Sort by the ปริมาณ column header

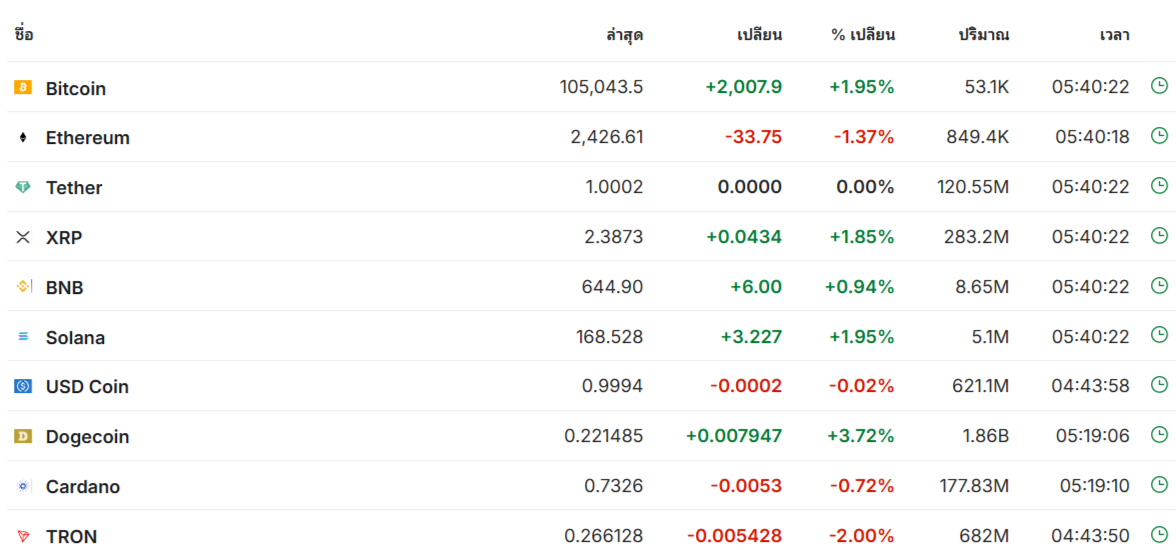point(984,35)
